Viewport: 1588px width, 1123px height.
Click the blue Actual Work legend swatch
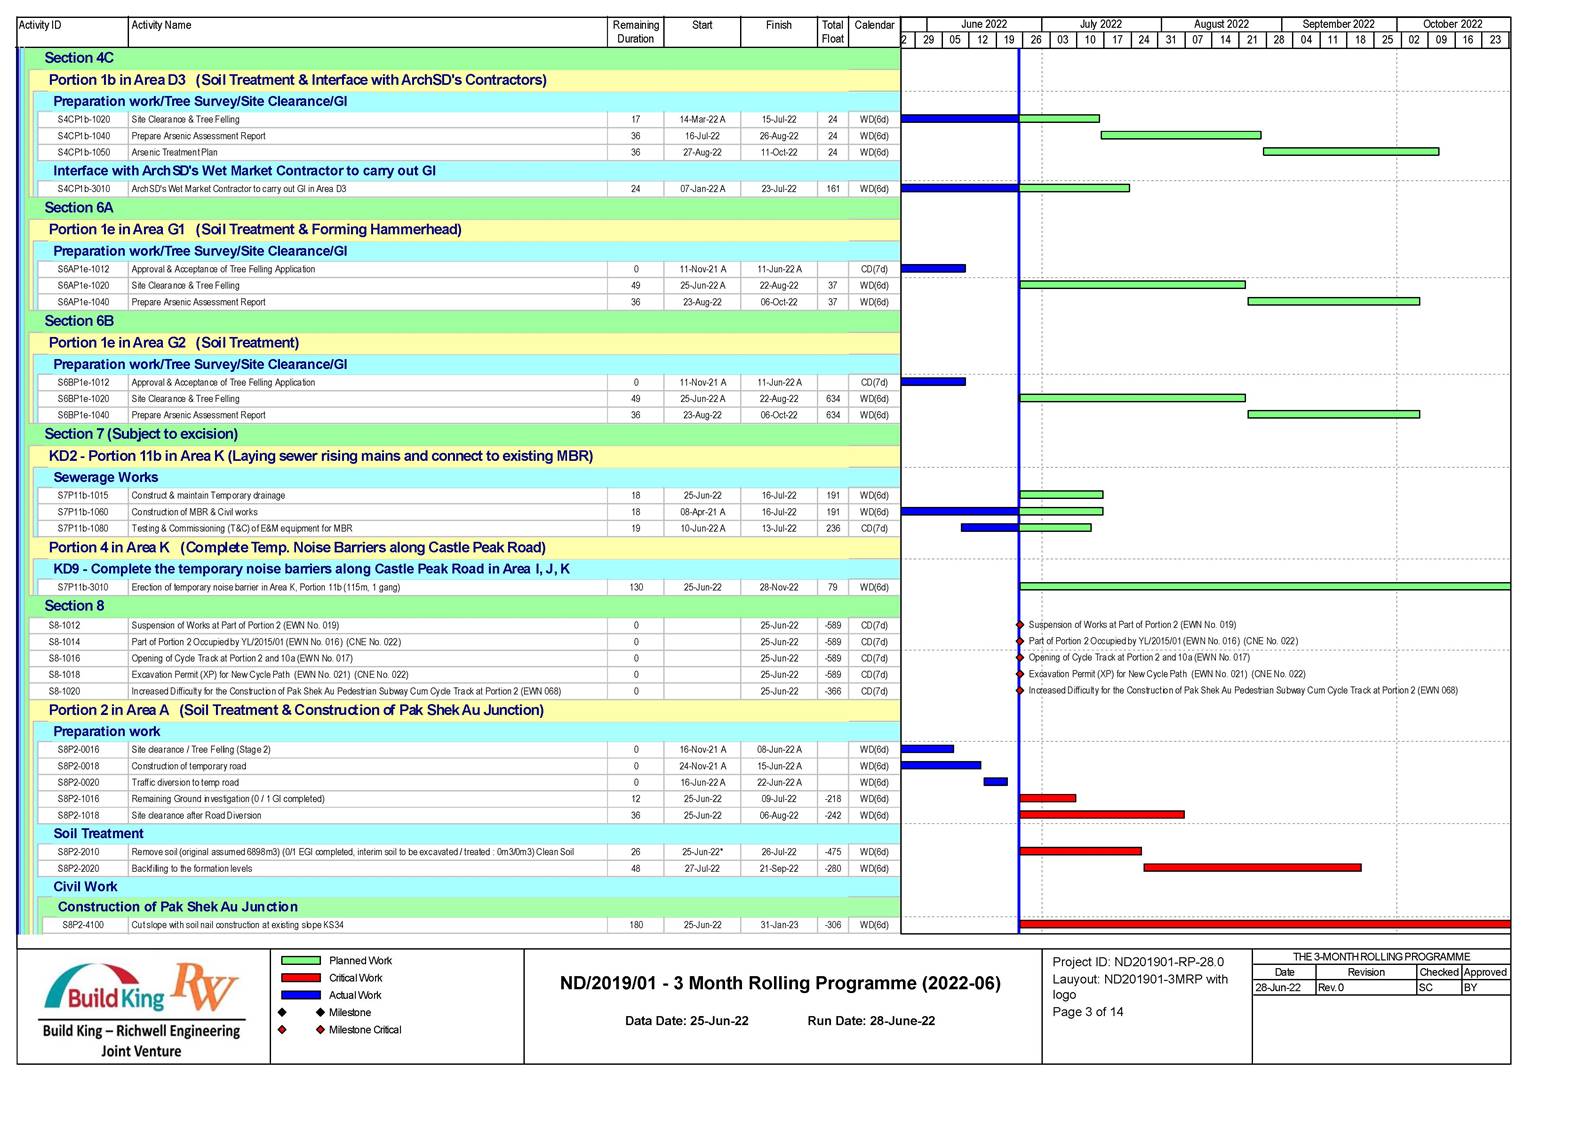(x=301, y=995)
